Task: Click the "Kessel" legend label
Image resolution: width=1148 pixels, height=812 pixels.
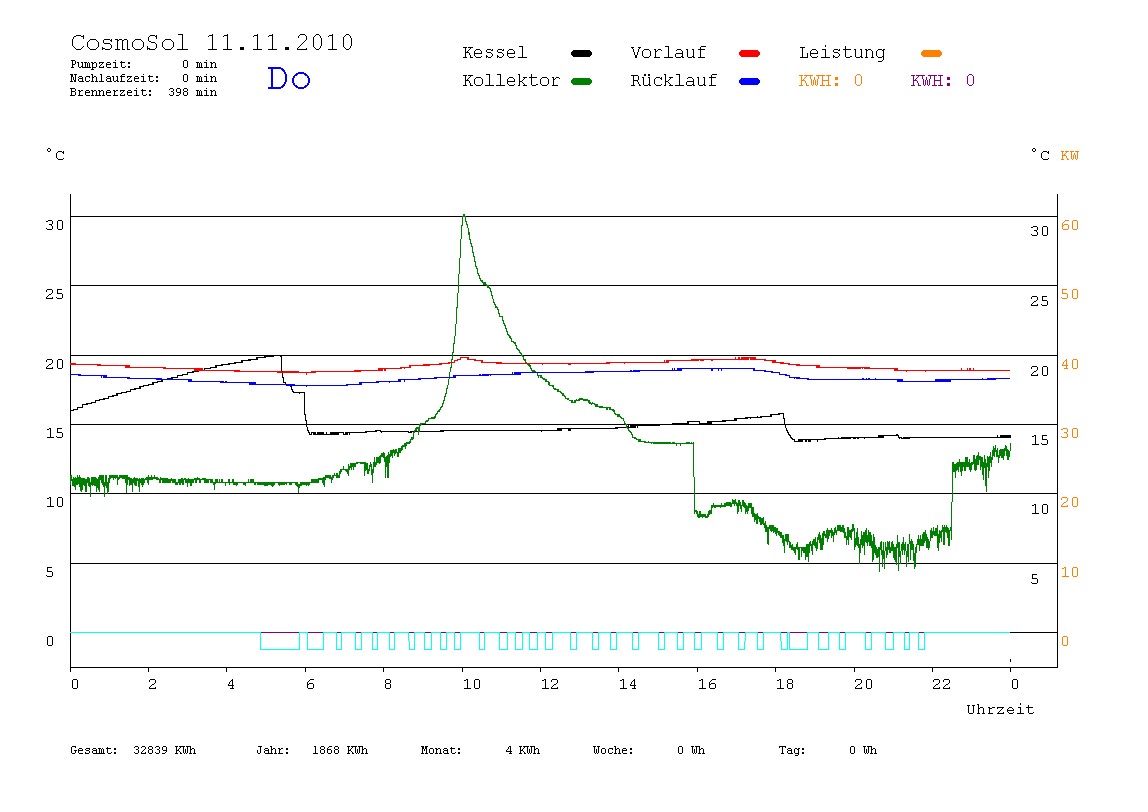Action: 494,53
